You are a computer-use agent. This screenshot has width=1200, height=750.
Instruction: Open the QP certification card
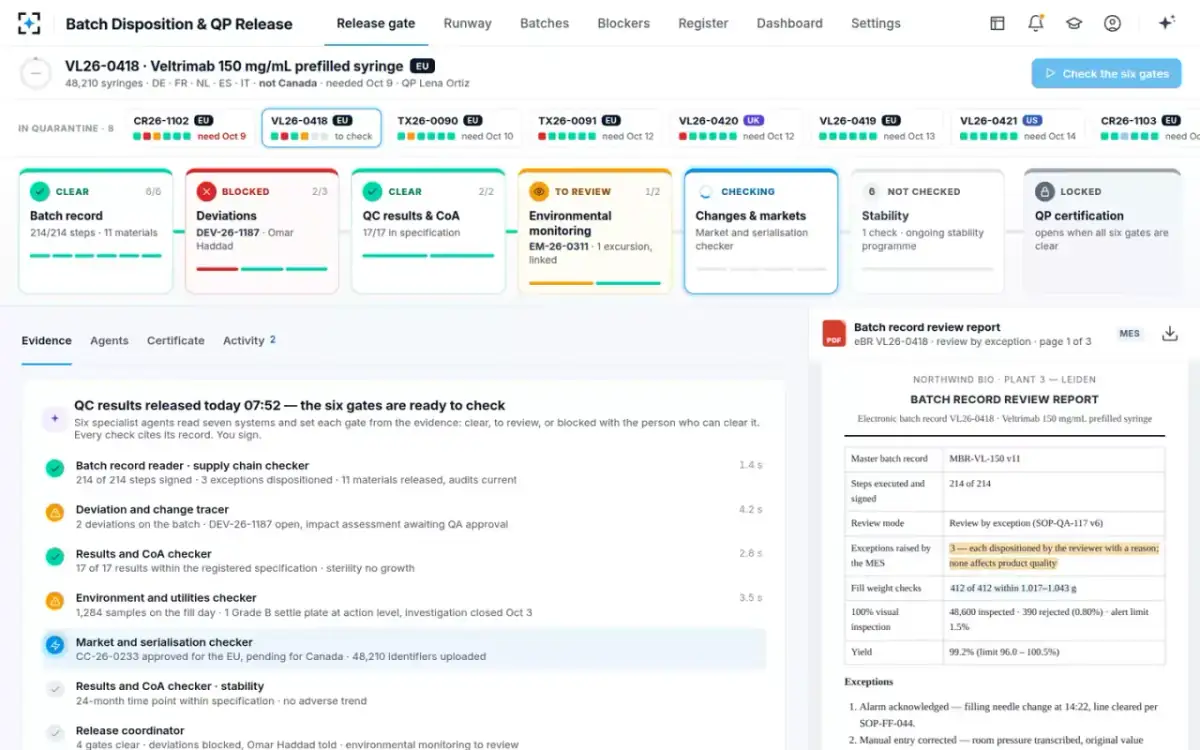(x=1102, y=231)
